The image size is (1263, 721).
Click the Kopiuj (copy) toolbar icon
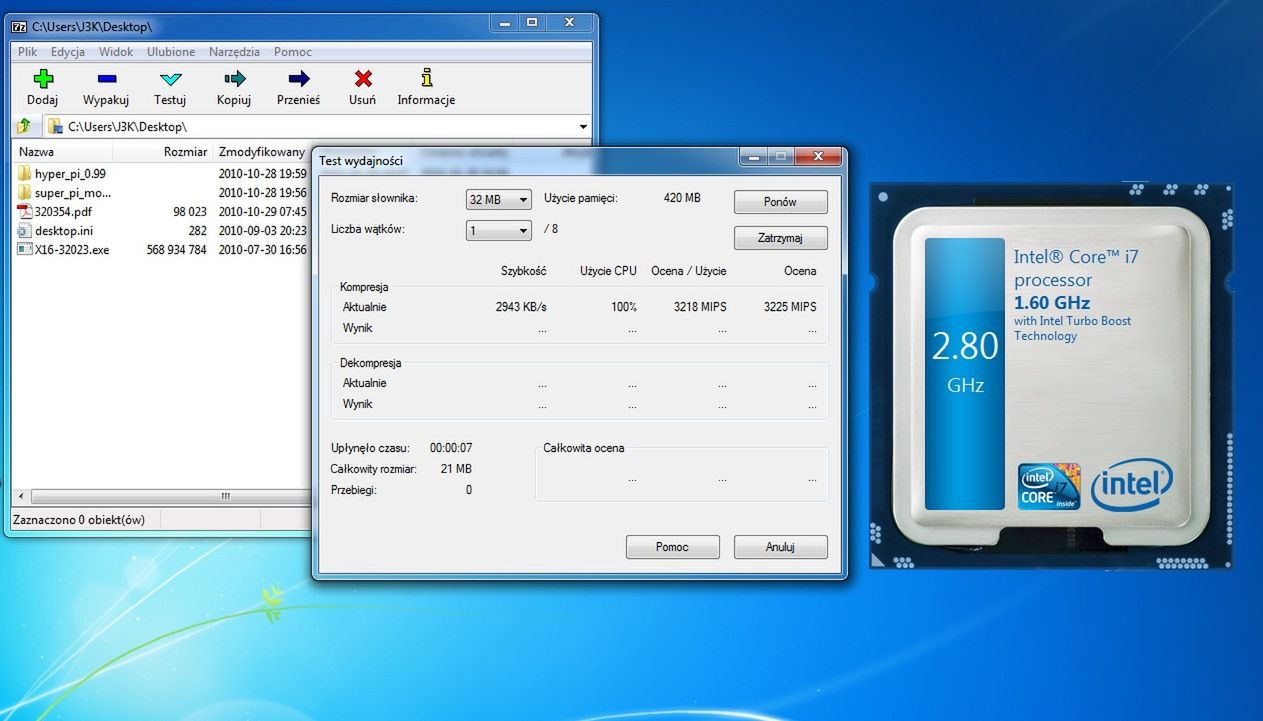[x=234, y=78]
